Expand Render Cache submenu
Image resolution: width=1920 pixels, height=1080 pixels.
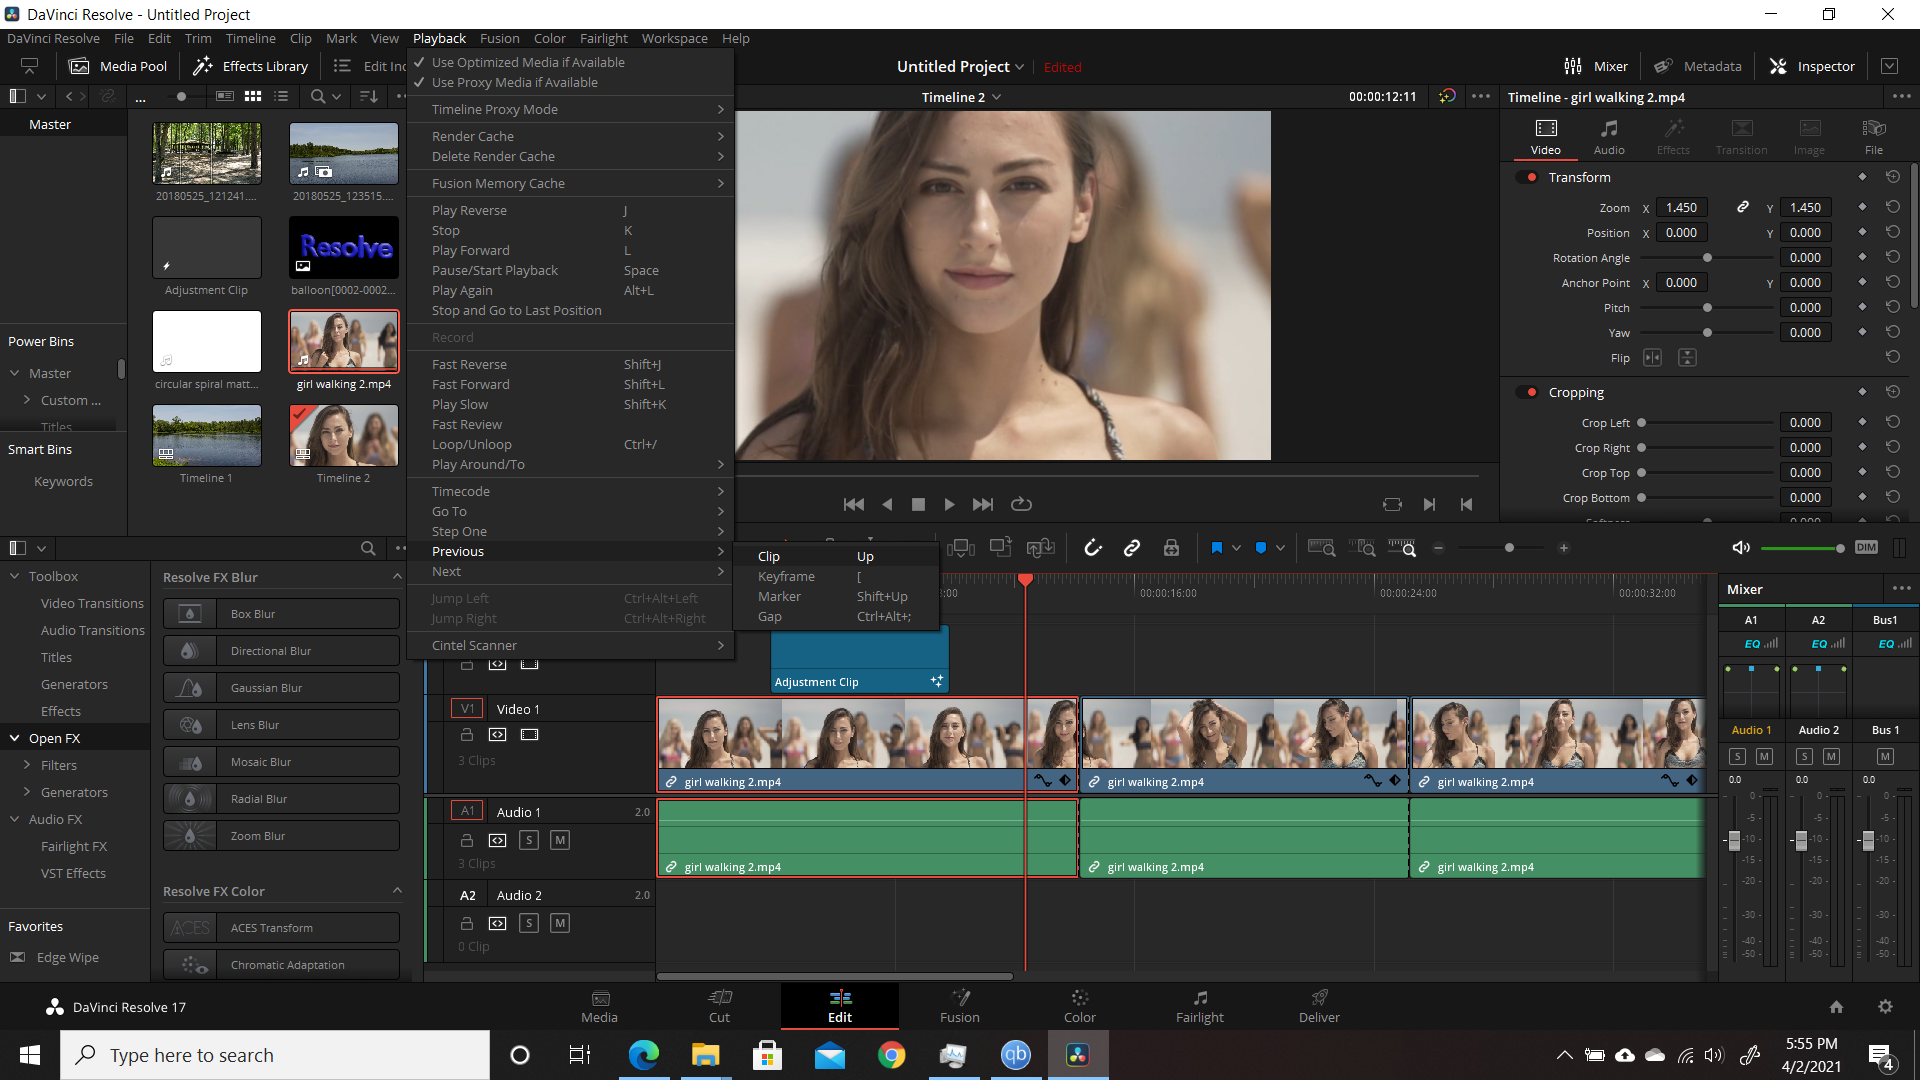pos(570,136)
